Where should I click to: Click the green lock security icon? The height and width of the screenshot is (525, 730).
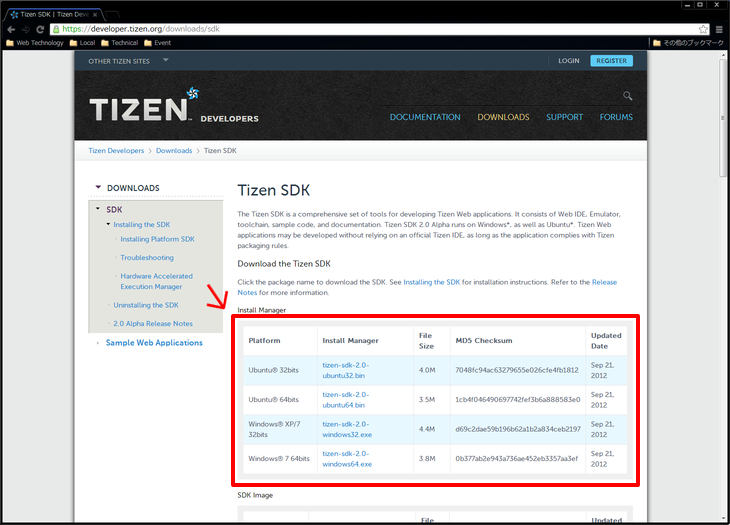pos(56,29)
